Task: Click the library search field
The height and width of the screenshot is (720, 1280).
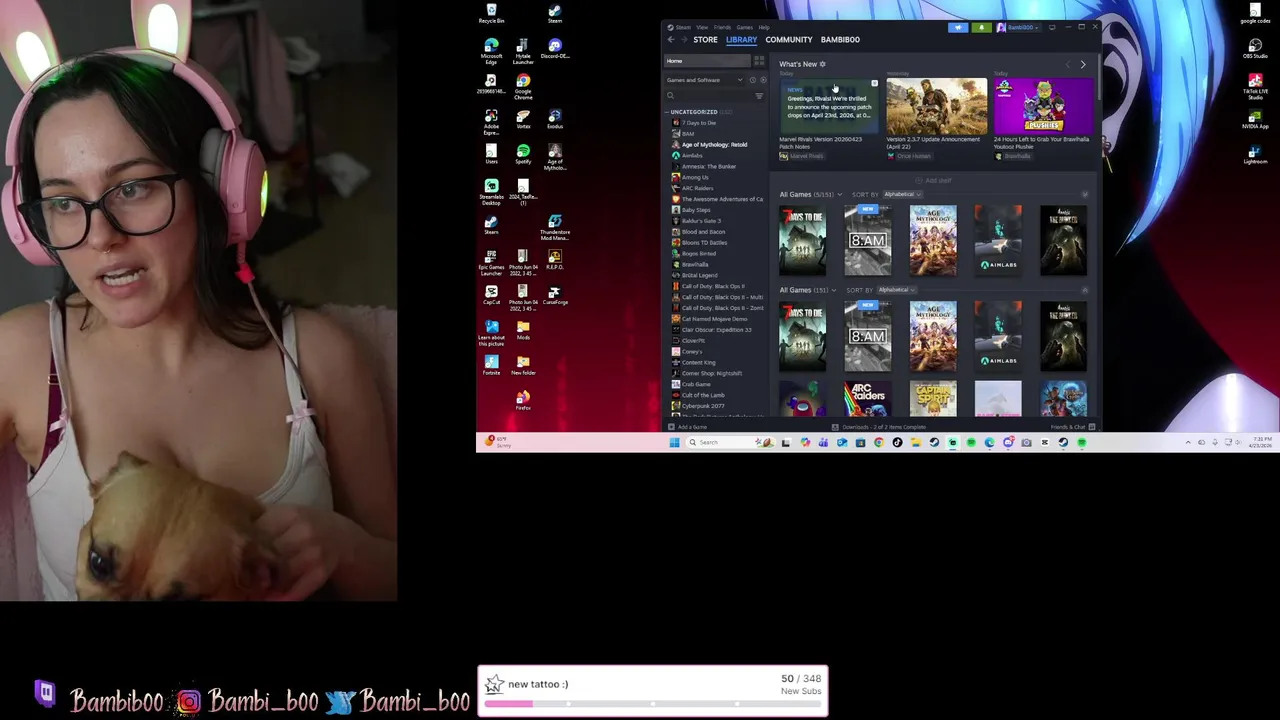Action: tap(710, 96)
